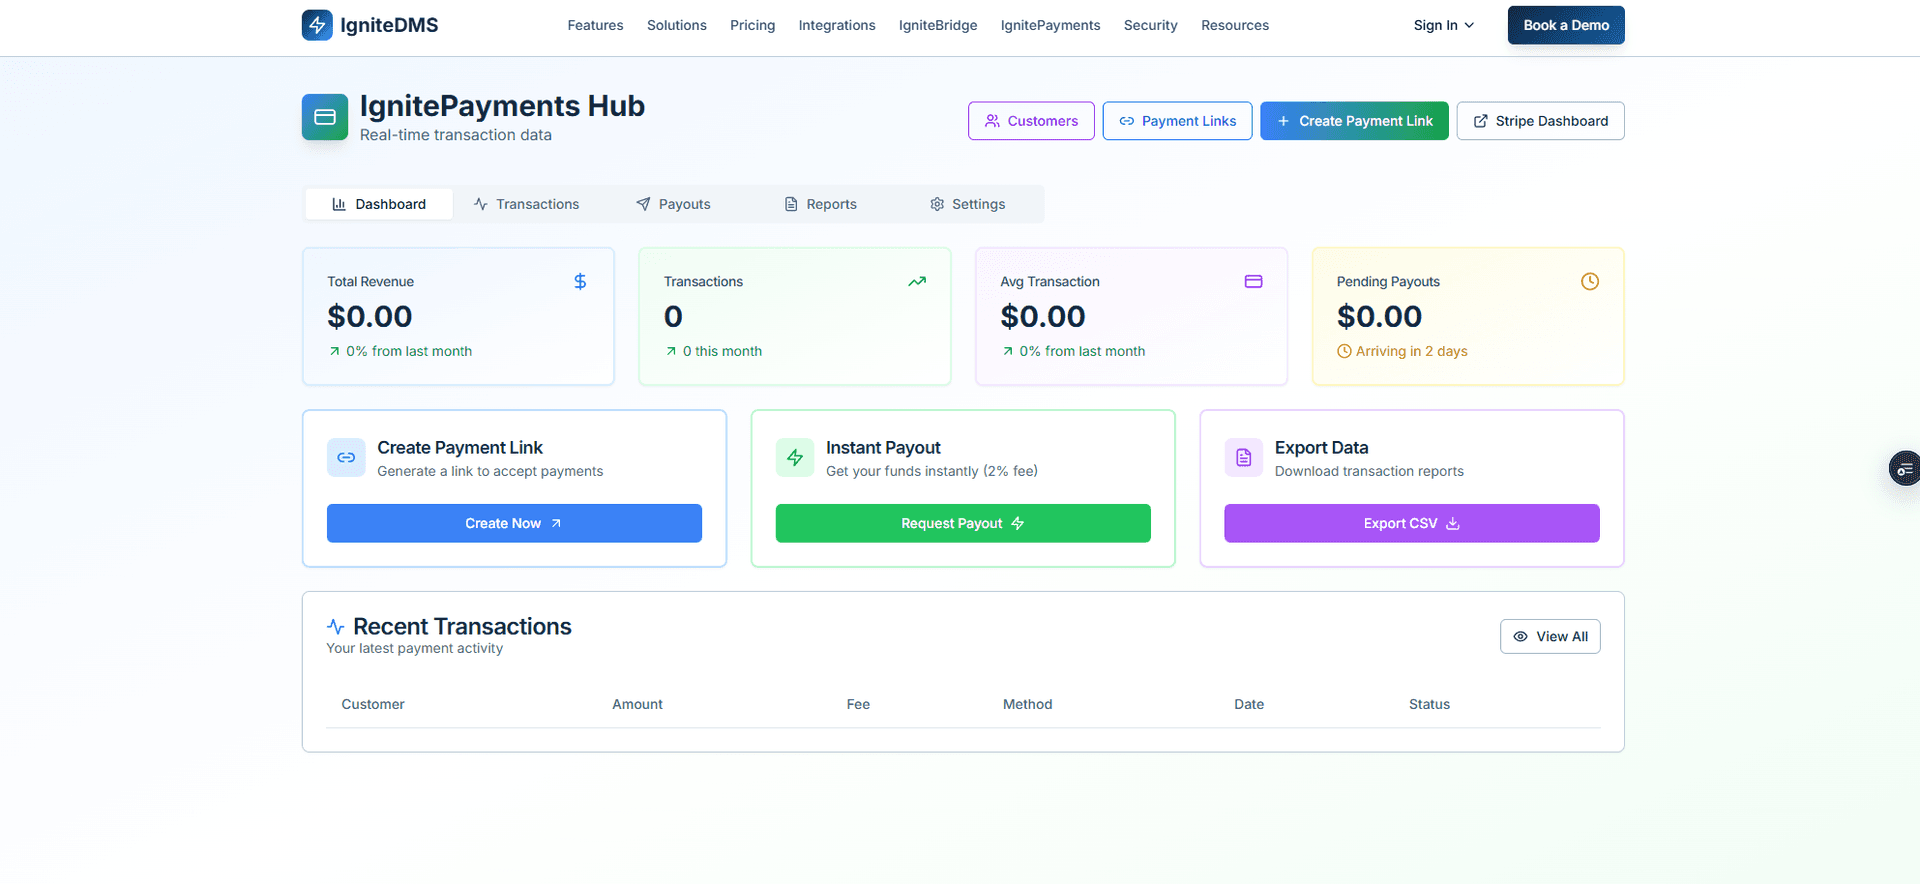This screenshot has height=884, width=1920.
Task: Click the Create Now button
Action: click(x=514, y=523)
